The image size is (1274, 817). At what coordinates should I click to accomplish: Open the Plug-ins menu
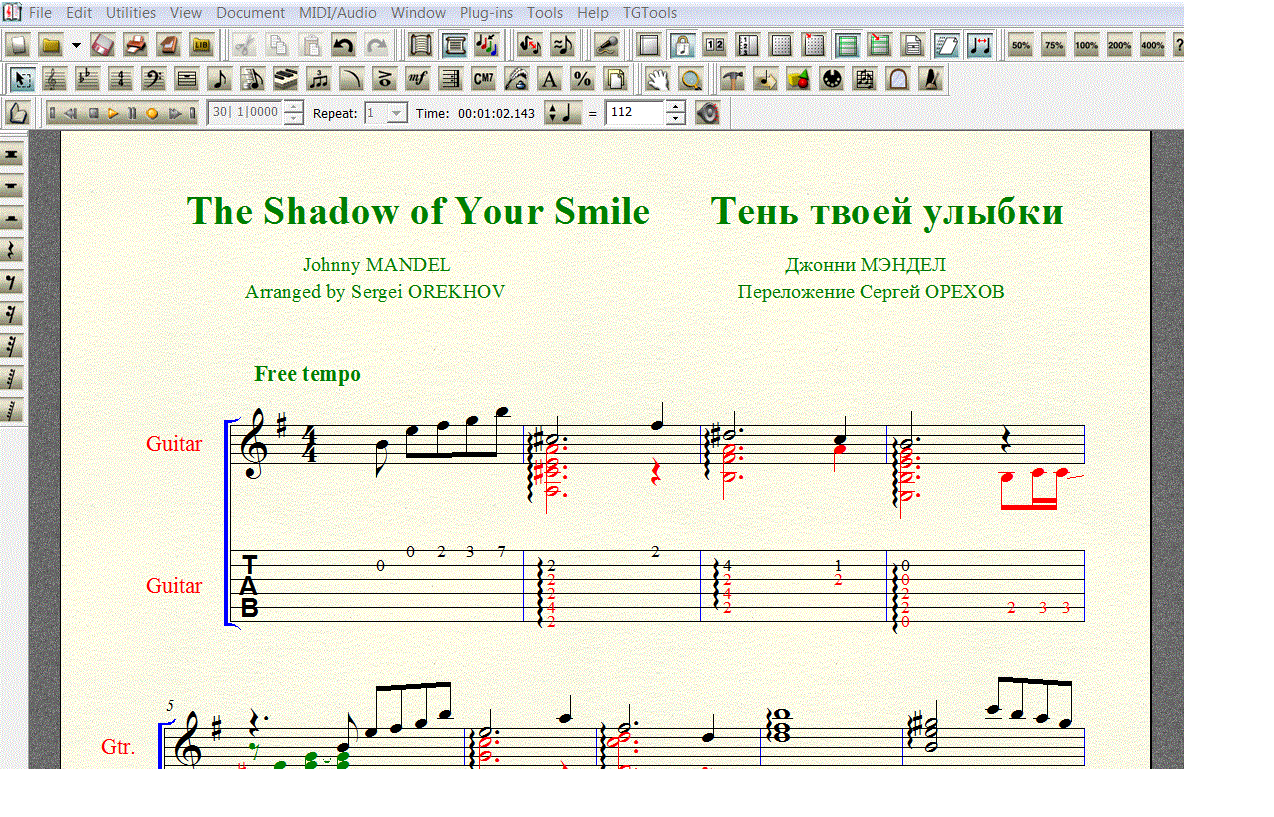click(x=486, y=13)
